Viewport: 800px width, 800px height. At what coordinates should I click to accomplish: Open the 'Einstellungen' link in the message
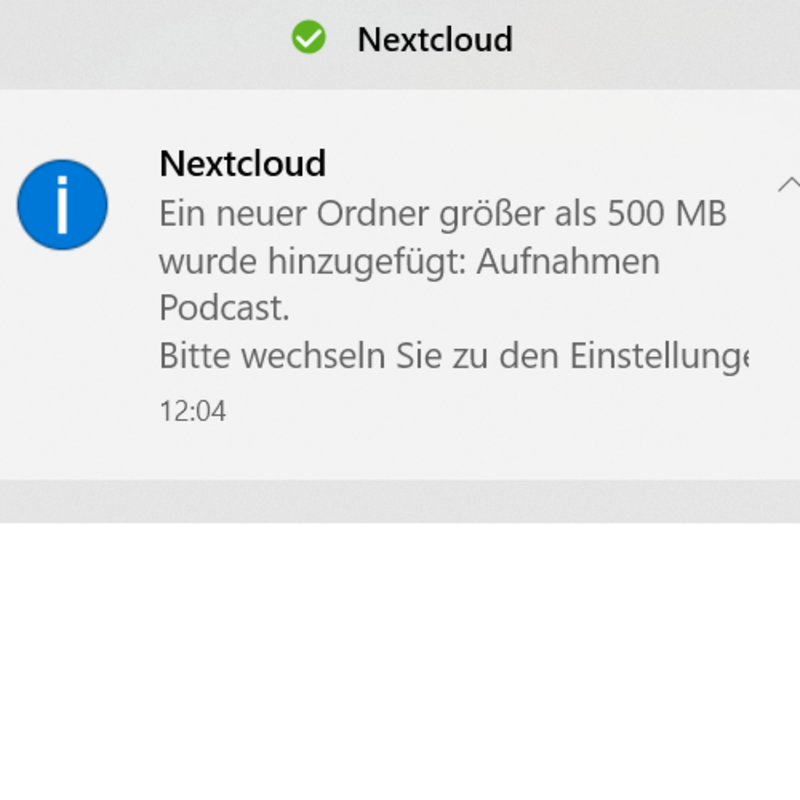coord(660,356)
